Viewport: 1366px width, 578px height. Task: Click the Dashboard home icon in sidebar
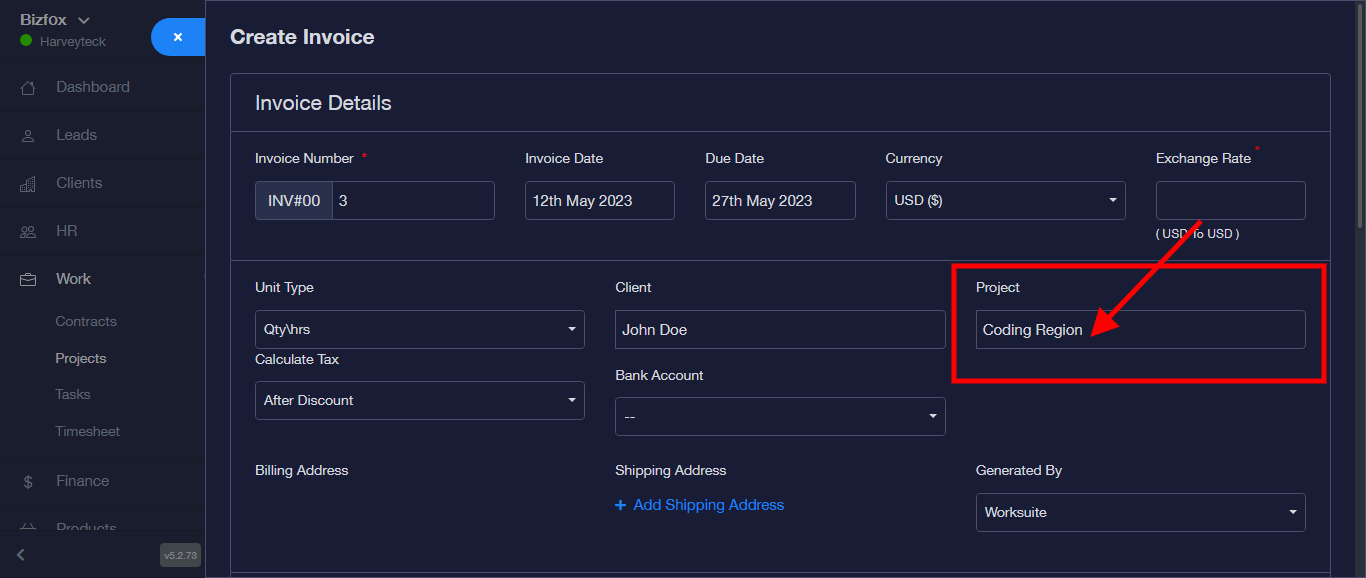(28, 88)
